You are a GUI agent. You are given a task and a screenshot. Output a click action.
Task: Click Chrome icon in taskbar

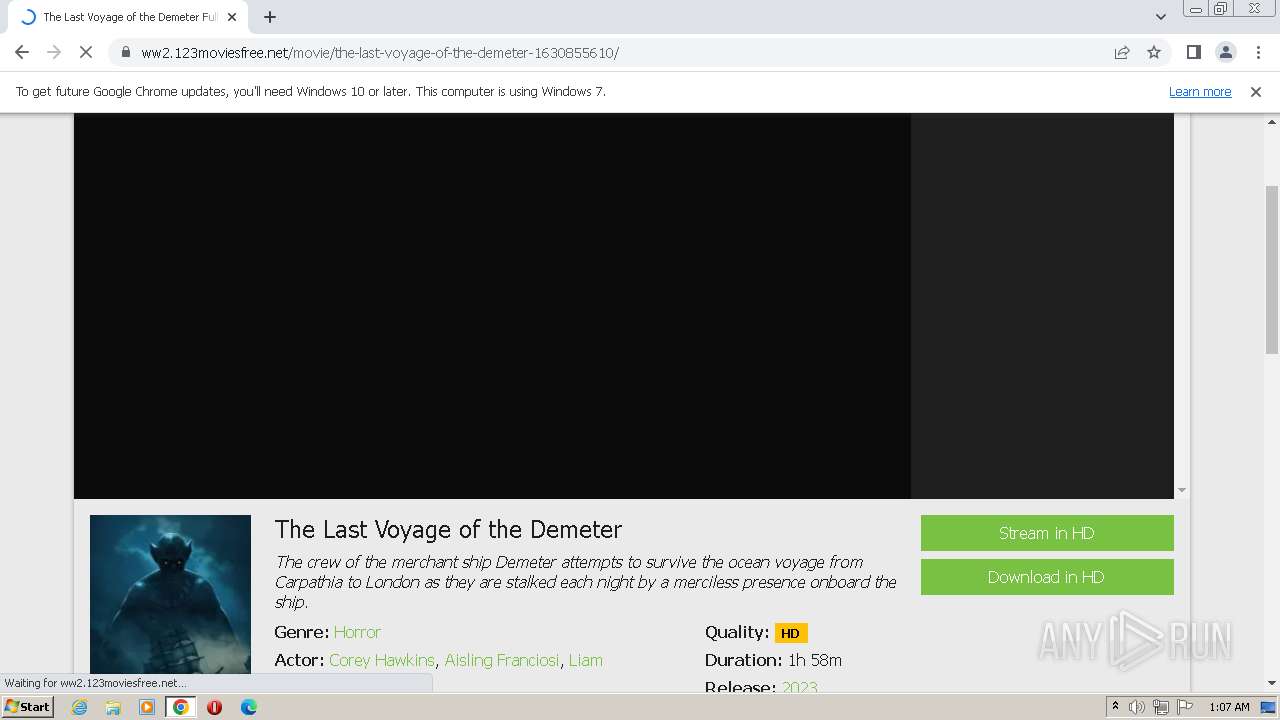(x=181, y=707)
